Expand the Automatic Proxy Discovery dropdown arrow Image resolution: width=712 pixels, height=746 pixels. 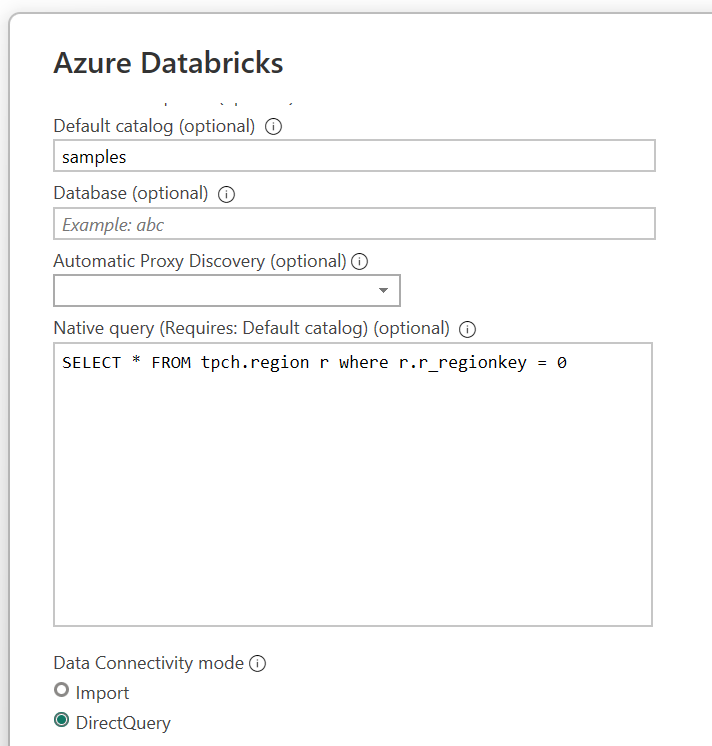tap(383, 291)
